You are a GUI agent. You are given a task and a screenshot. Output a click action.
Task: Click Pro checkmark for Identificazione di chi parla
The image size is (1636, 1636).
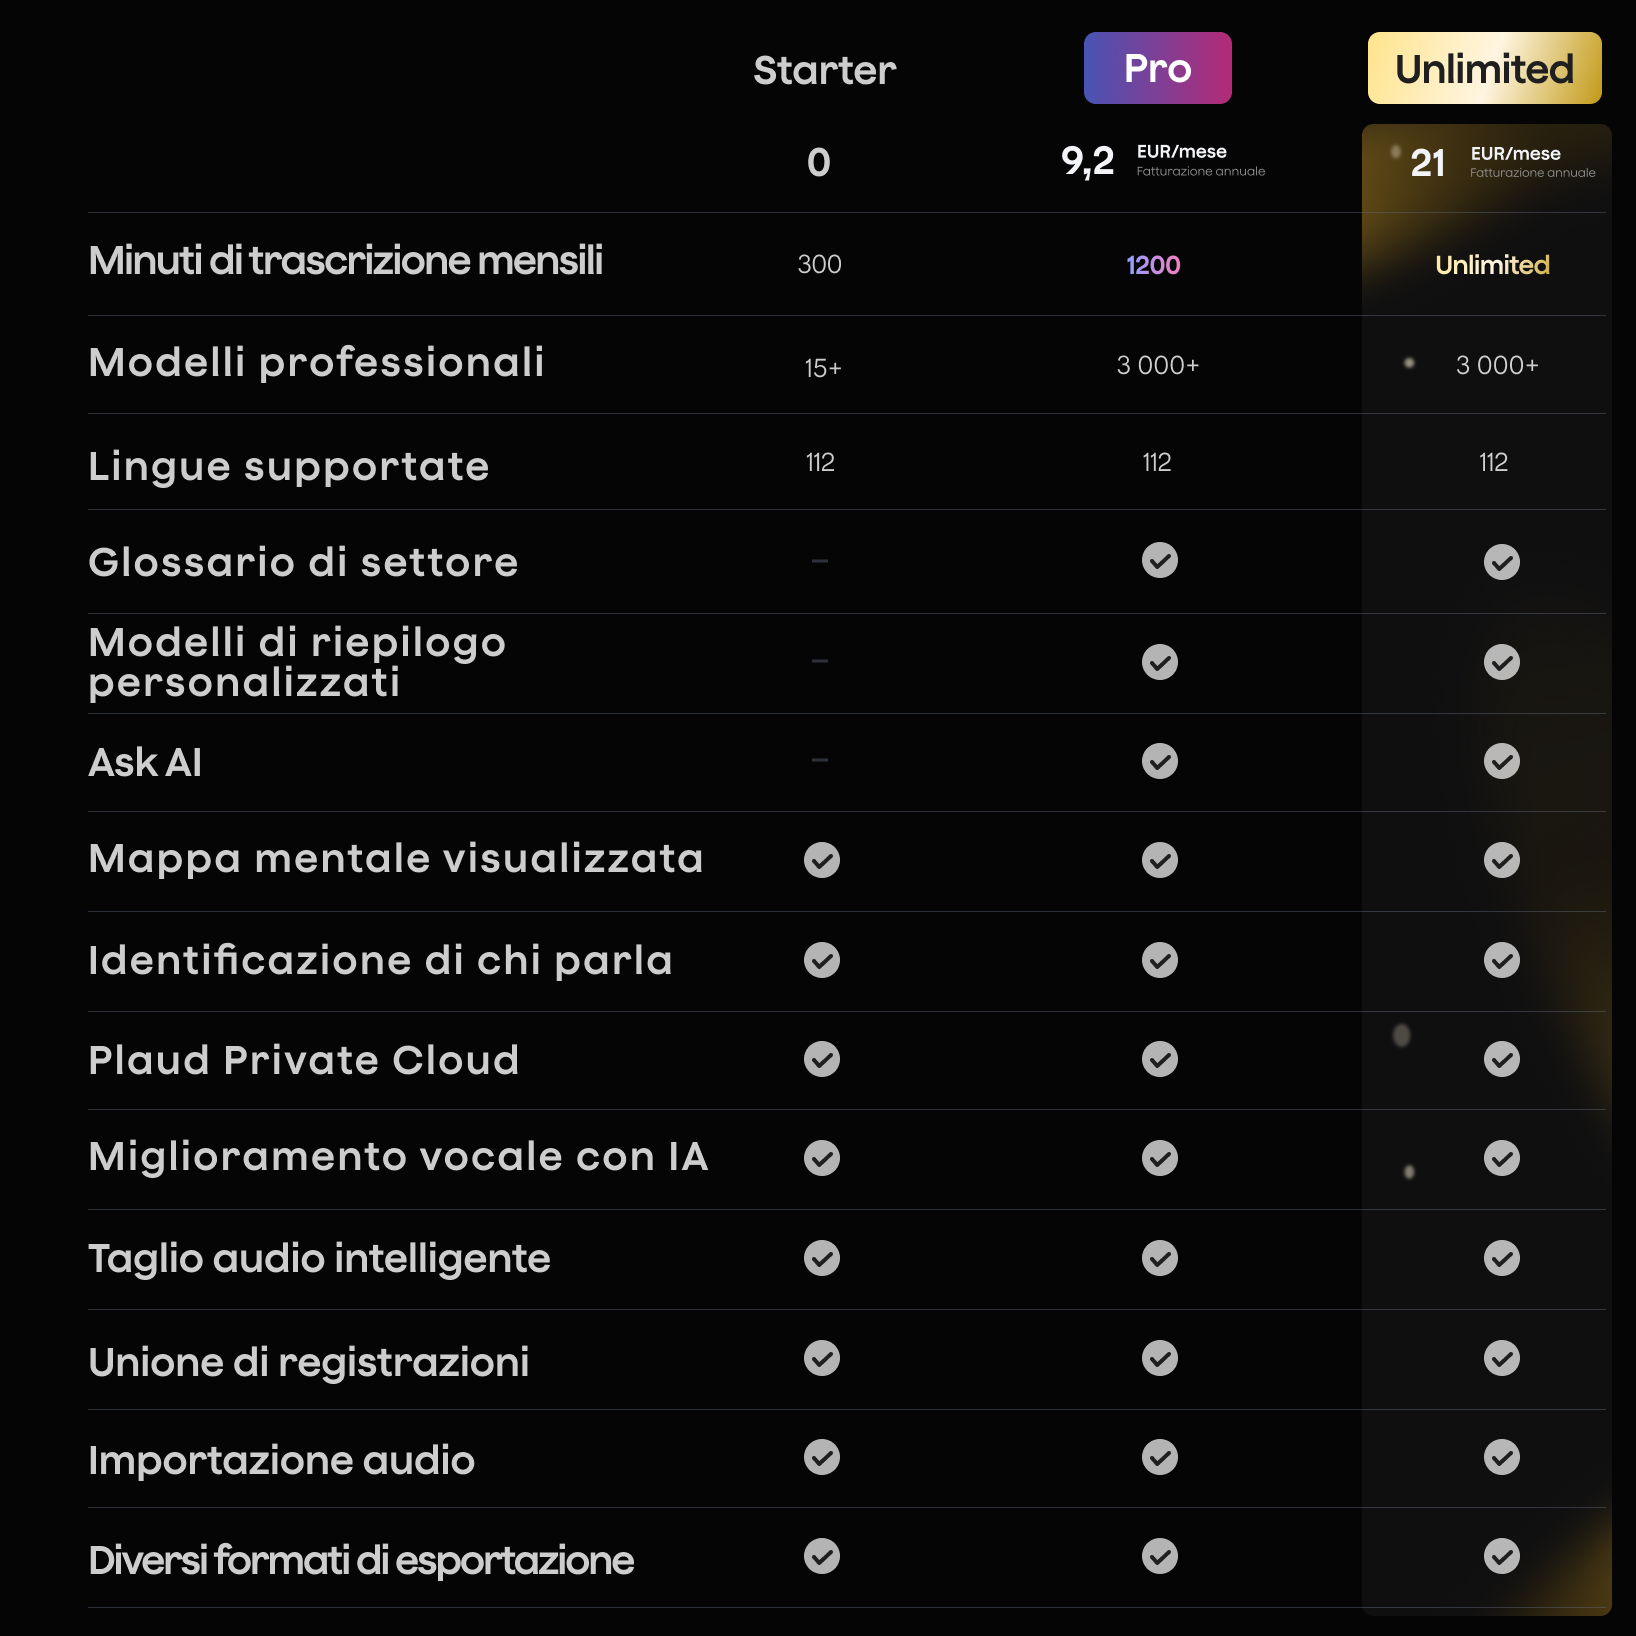pos(1159,960)
